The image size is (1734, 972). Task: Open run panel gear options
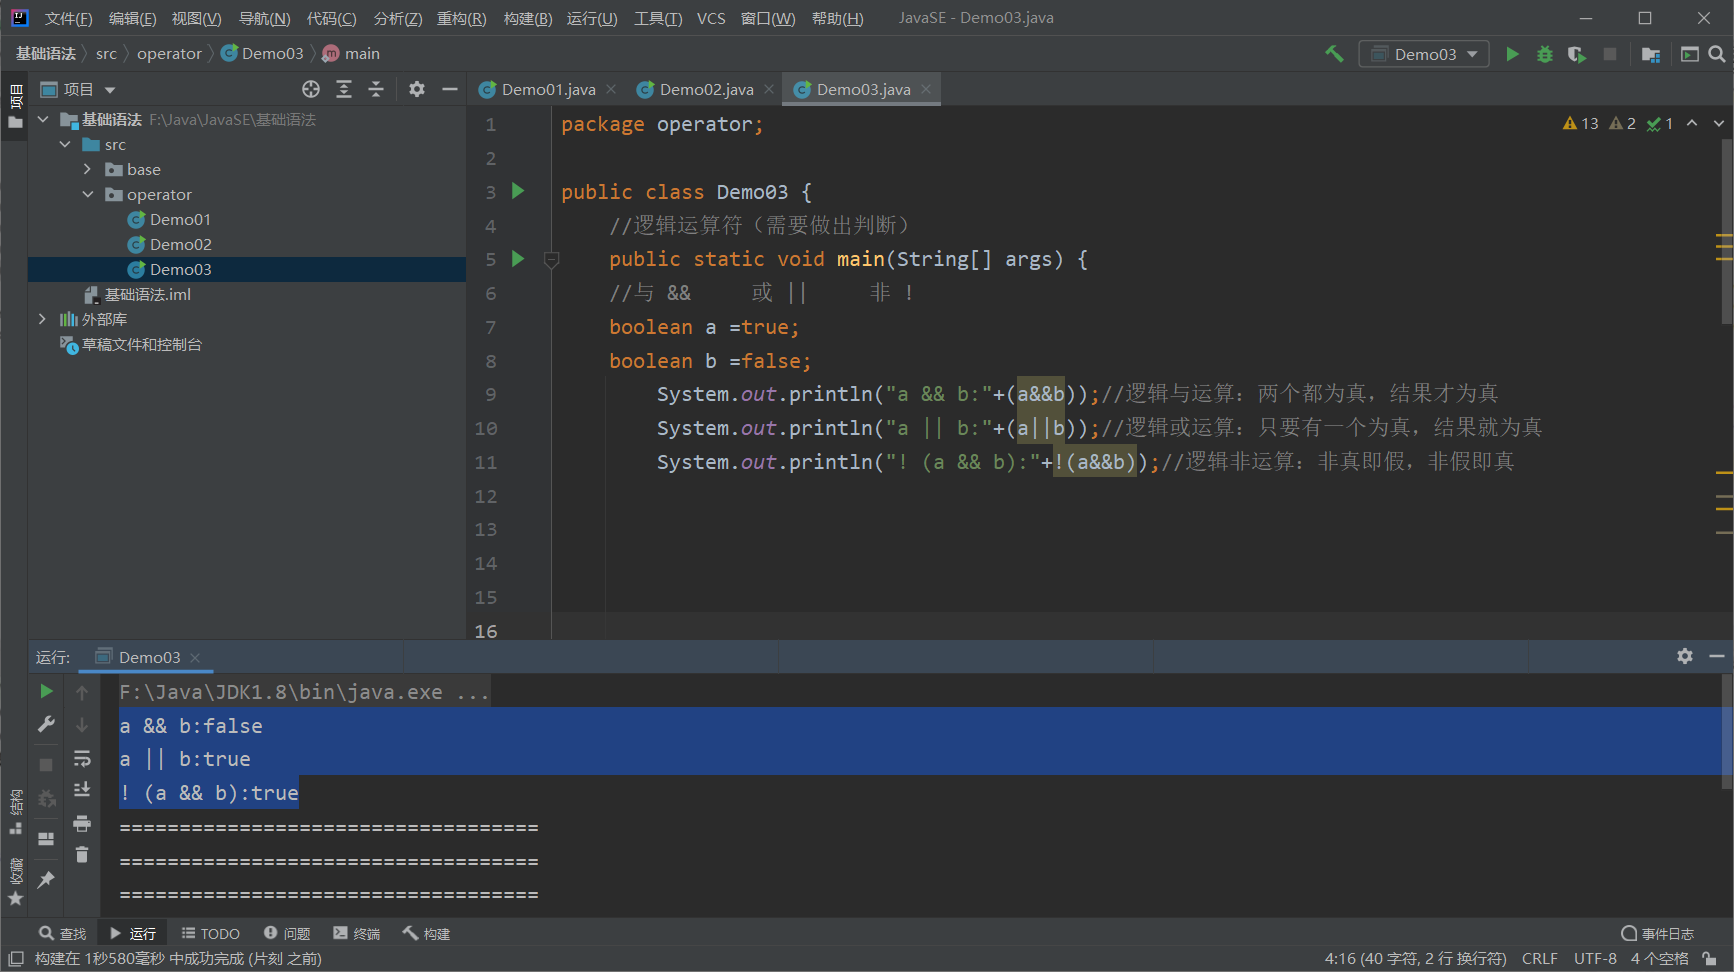click(x=1685, y=656)
